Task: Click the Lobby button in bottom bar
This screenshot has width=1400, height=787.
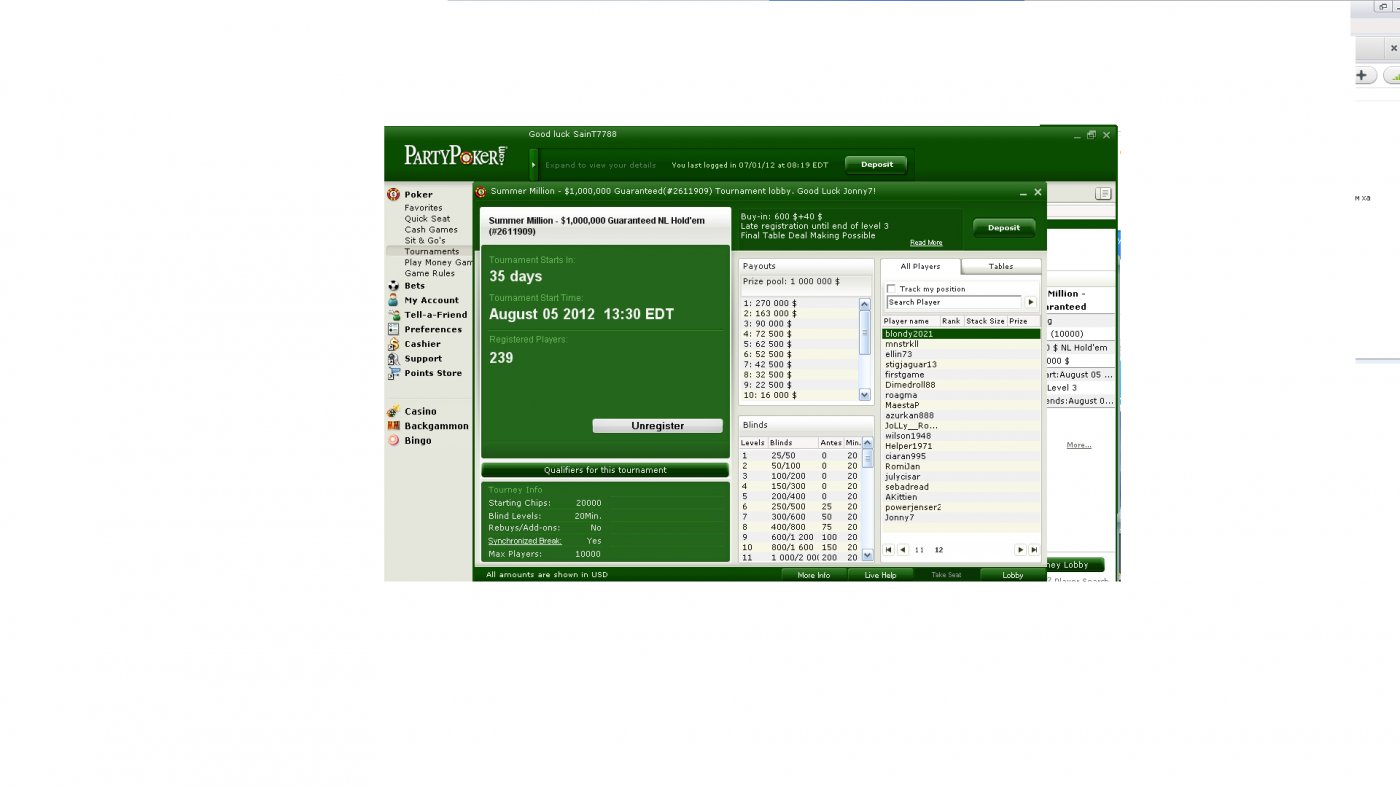Action: tap(1013, 575)
